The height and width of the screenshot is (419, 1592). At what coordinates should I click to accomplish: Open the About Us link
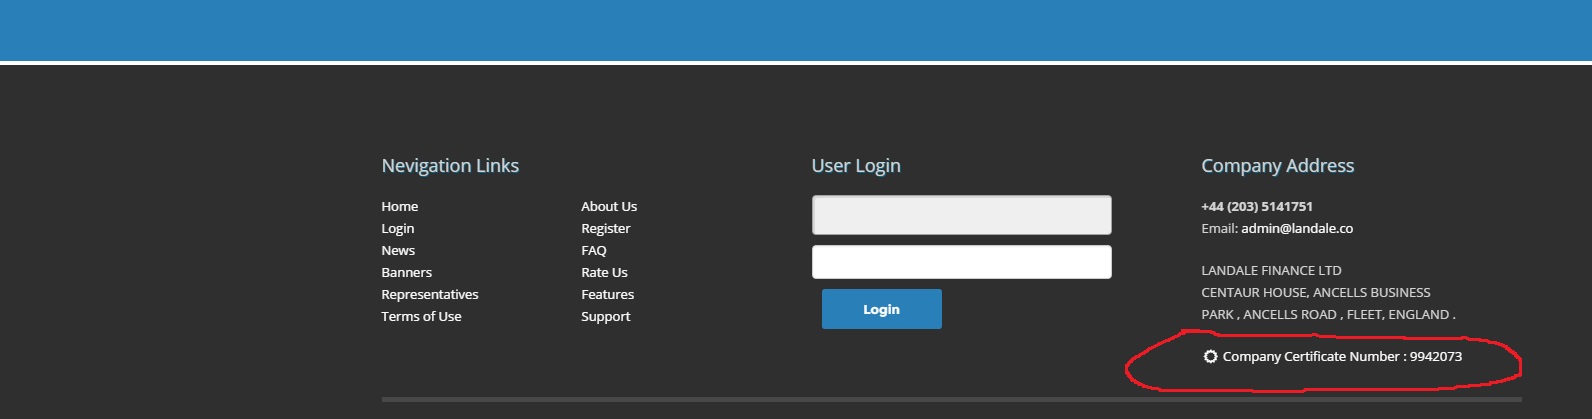[608, 206]
